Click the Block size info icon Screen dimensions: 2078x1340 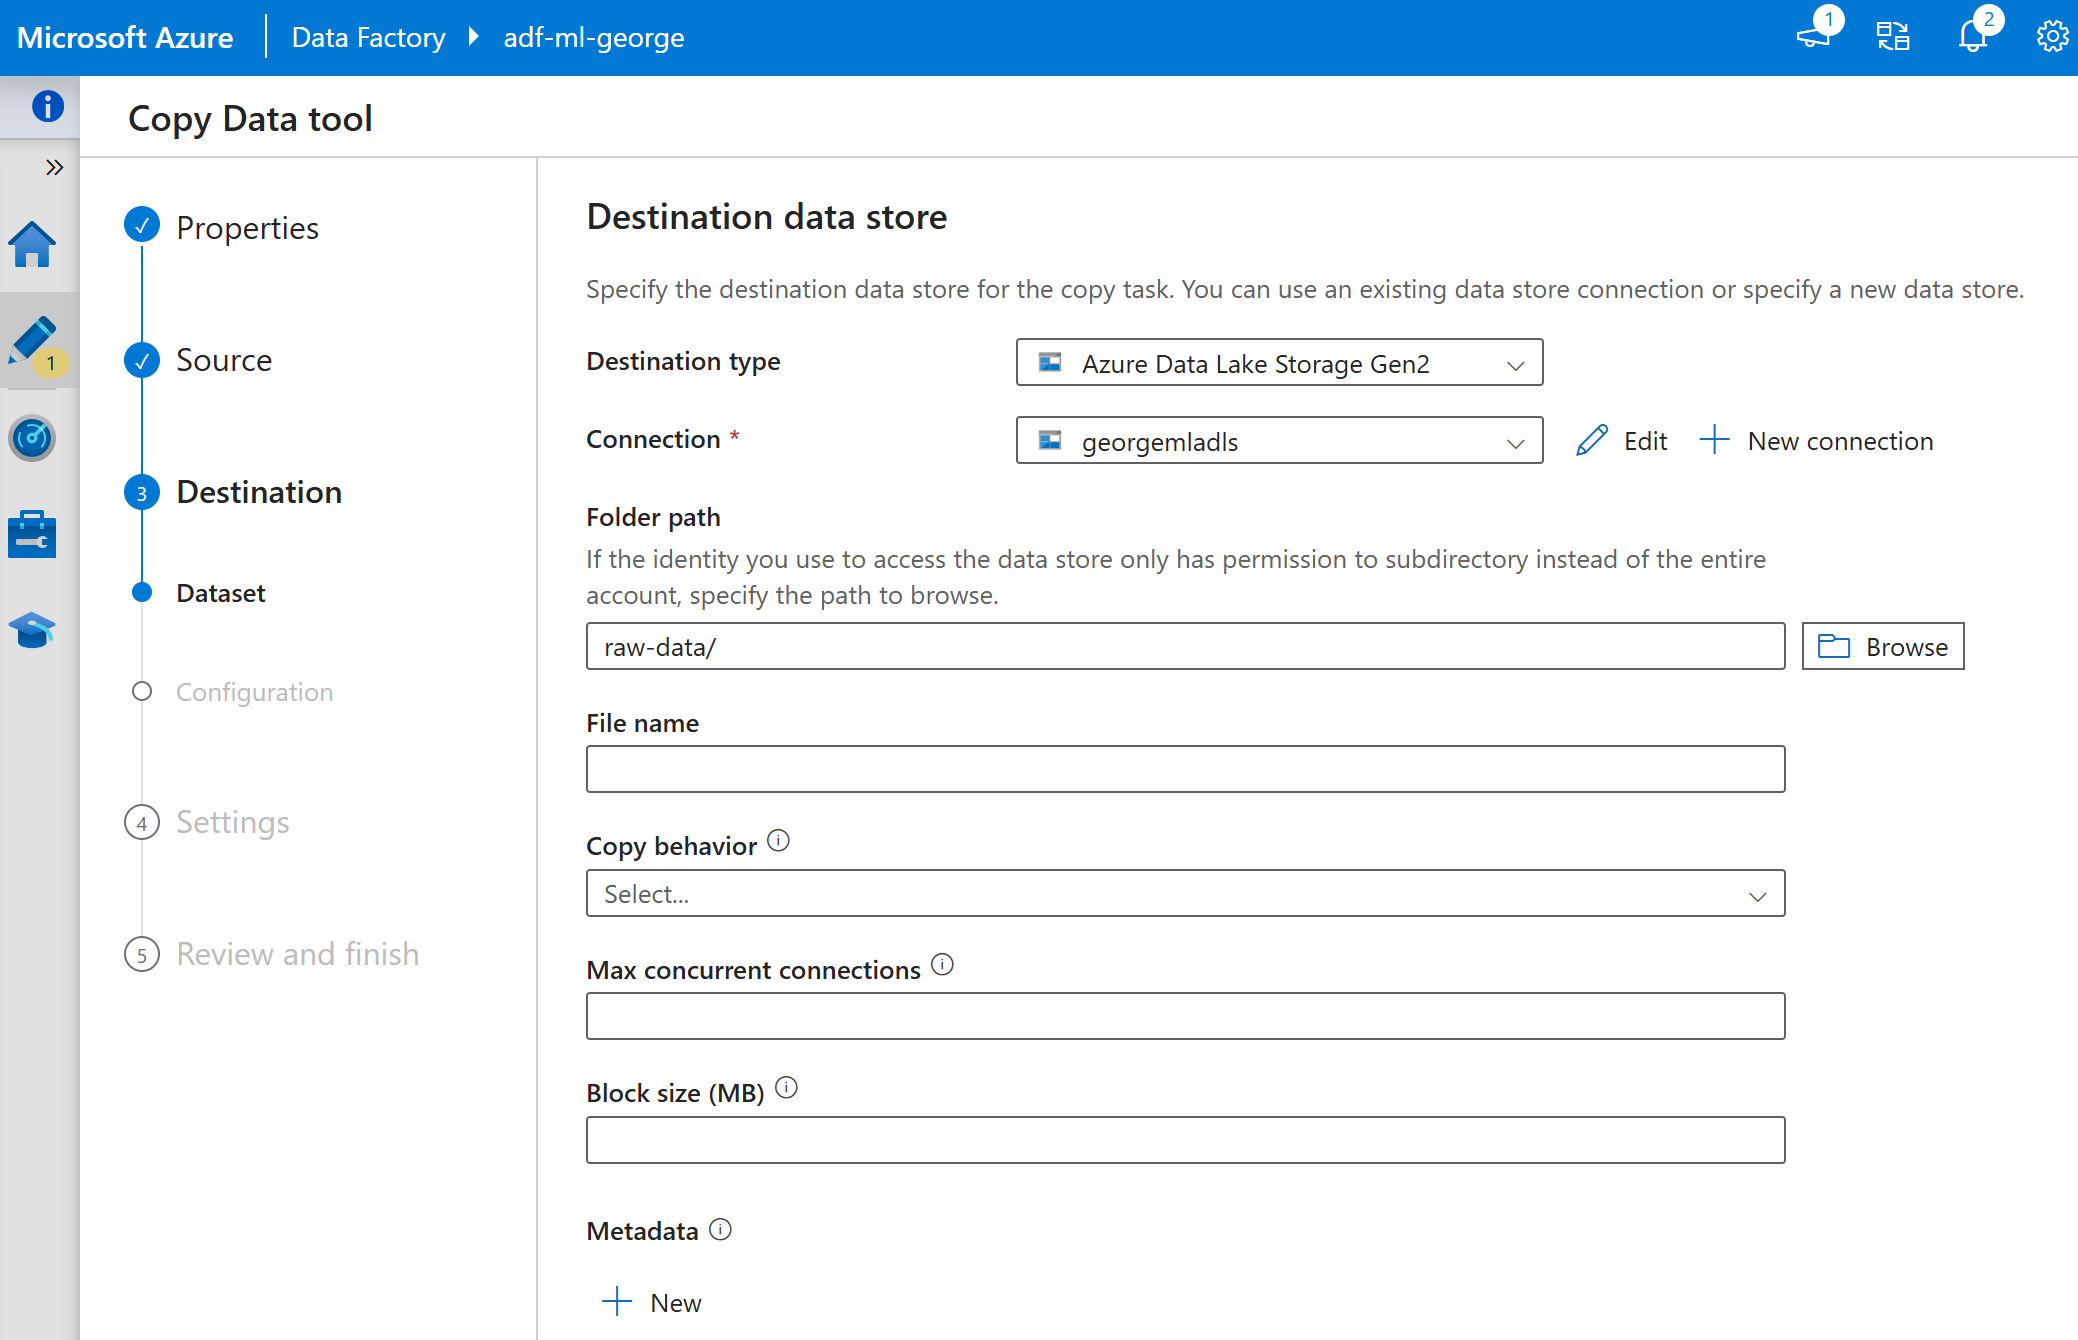pyautogui.click(x=787, y=1088)
